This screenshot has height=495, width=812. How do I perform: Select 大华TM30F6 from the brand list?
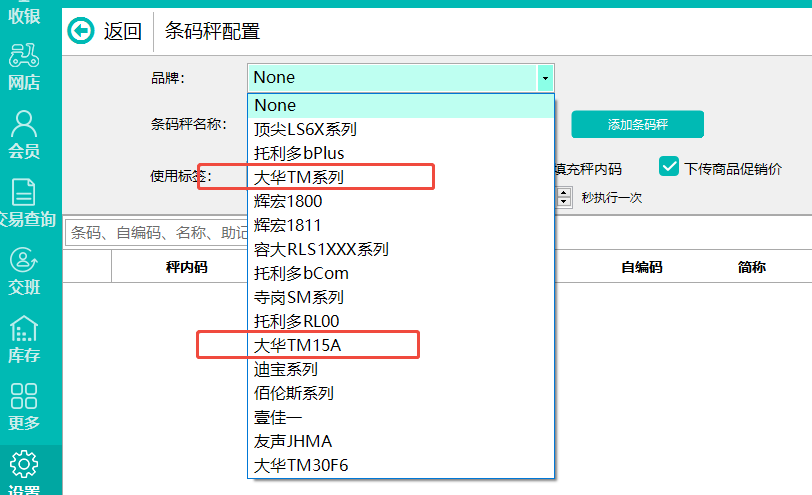401,465
